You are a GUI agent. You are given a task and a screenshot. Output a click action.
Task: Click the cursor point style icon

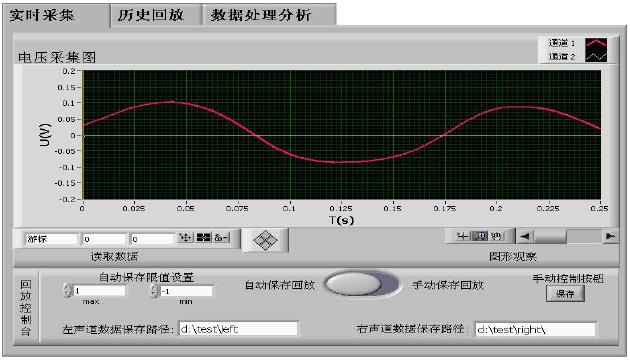pos(203,238)
